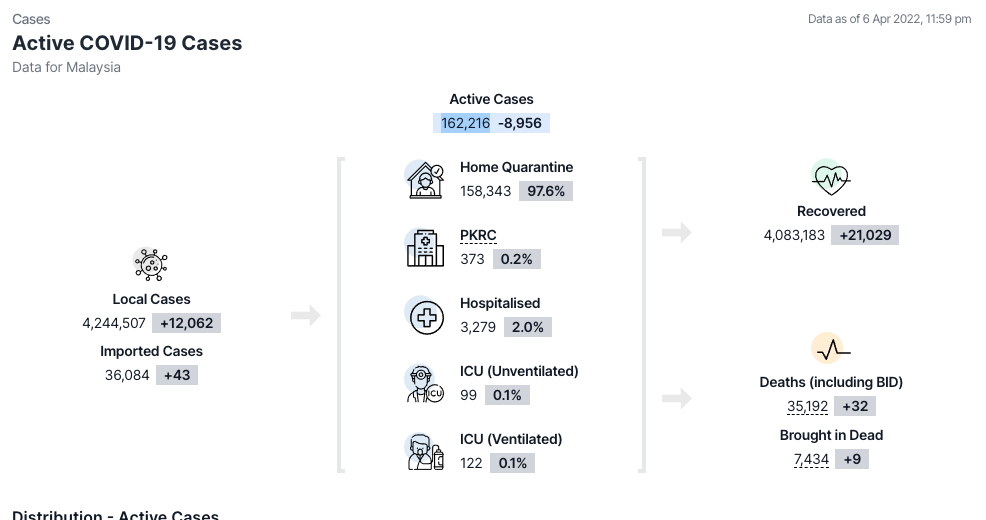The width and height of the screenshot is (986, 520).
Task: Click the Local Cases virus icon
Action: [x=151, y=265]
